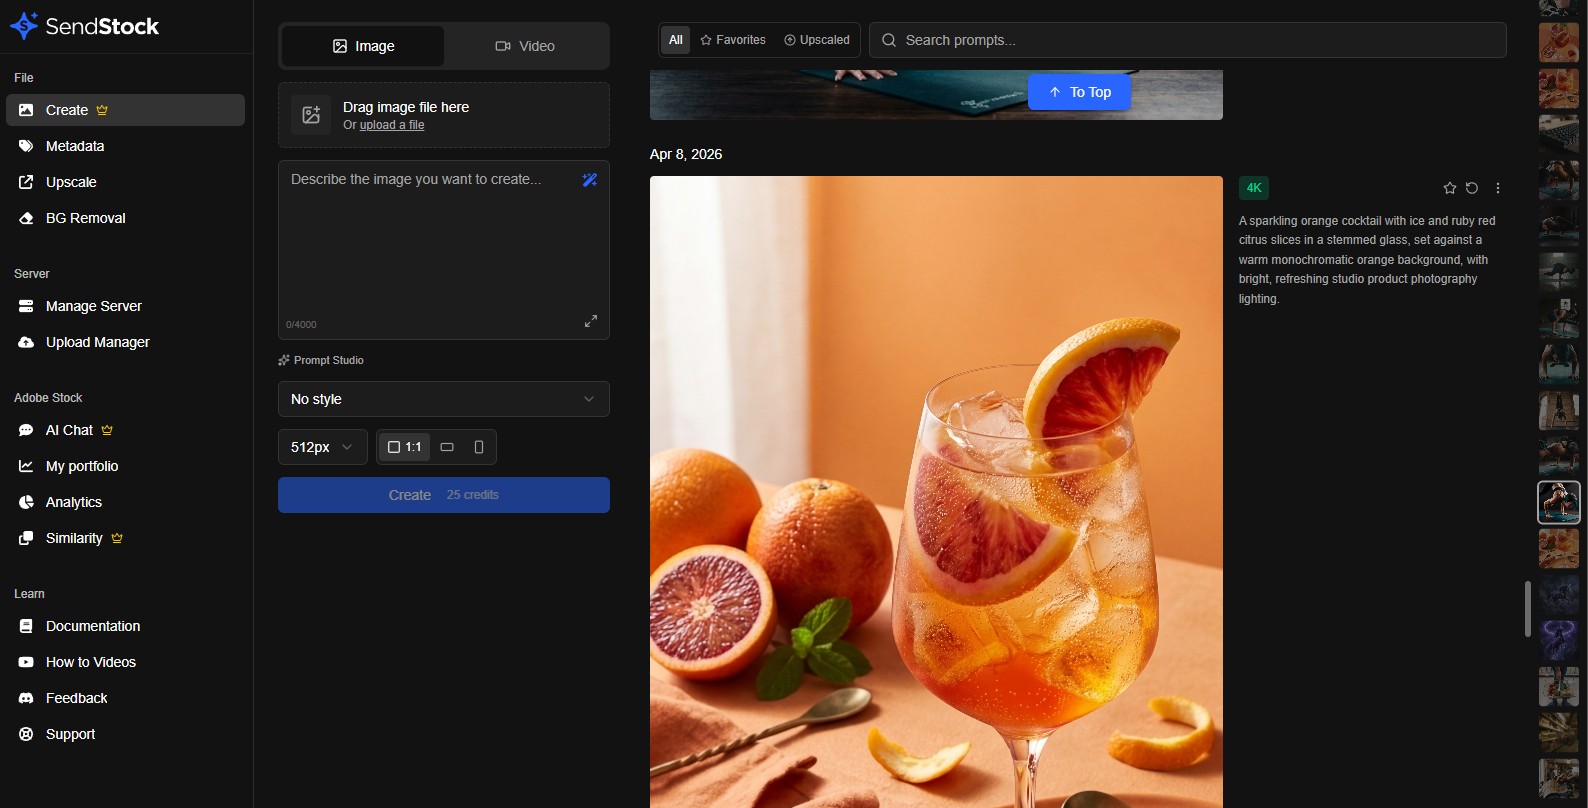The height and width of the screenshot is (808, 1588).
Task: Filter by Upscaled images
Action: tap(817, 40)
